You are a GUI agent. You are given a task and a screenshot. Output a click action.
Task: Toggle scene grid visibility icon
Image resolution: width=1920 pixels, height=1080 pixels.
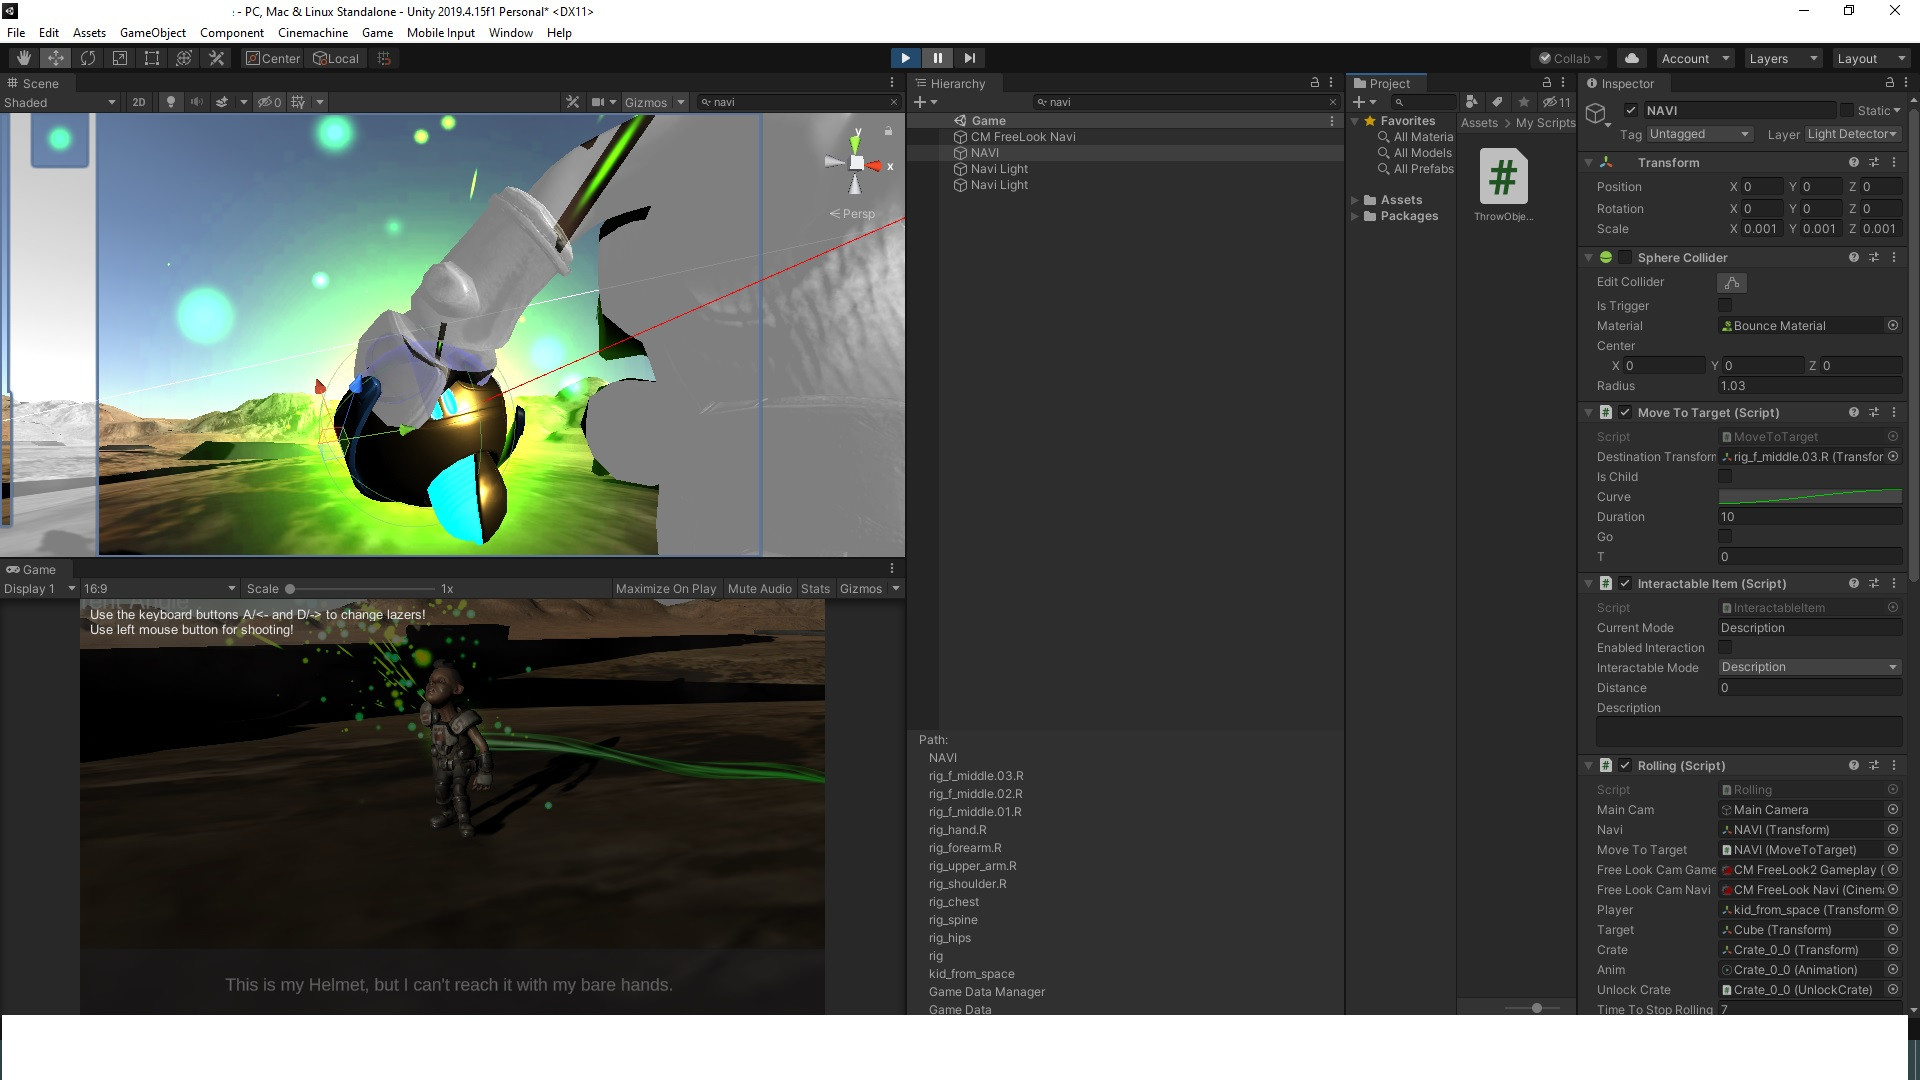click(x=298, y=102)
